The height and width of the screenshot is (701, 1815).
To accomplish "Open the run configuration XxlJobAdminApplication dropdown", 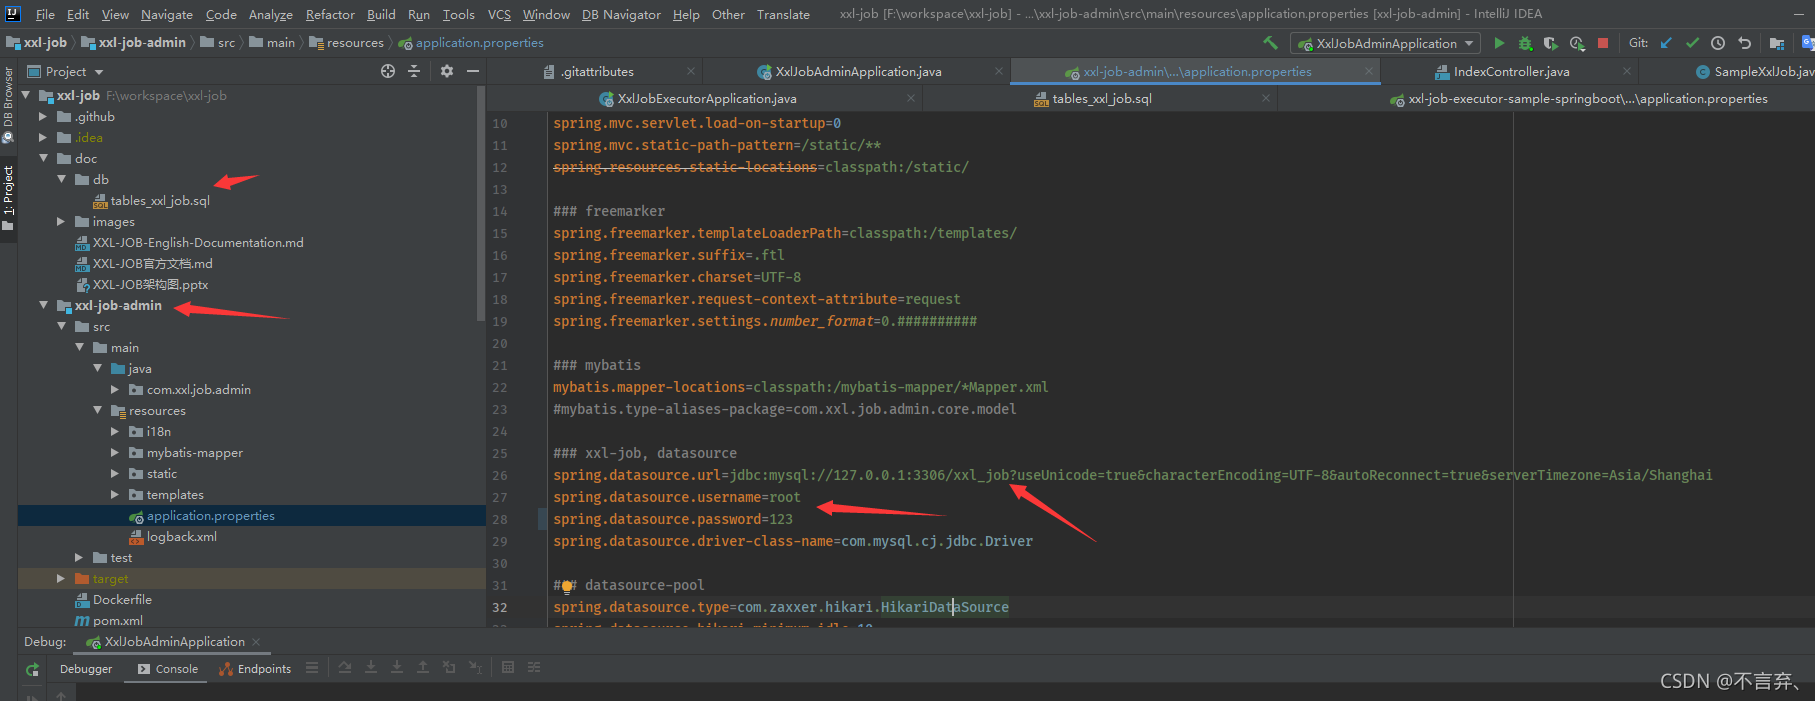I will [x=1386, y=43].
